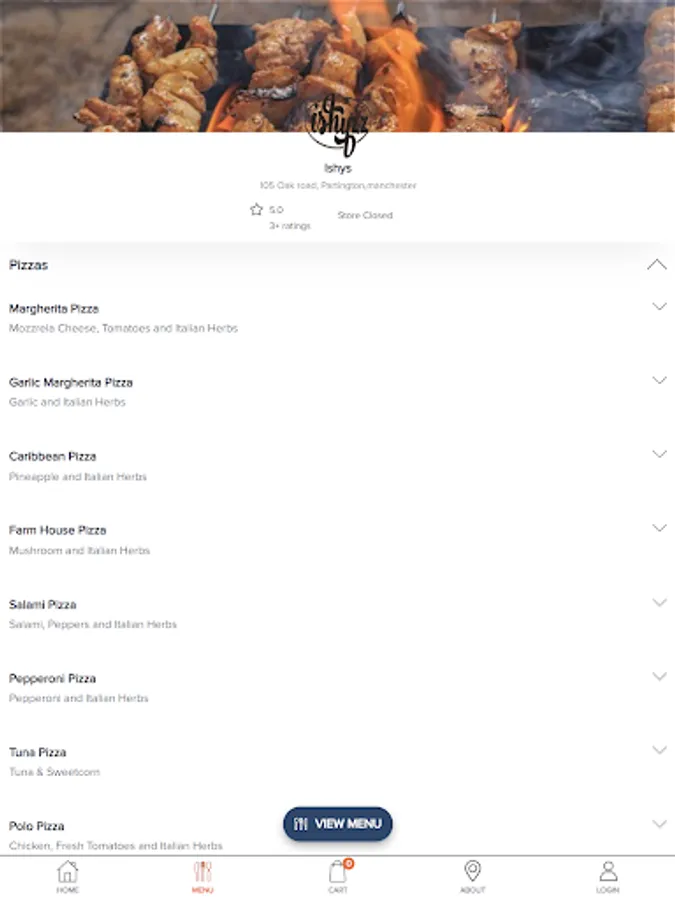Select the Menu fork-and-knife icon

tap(203, 871)
